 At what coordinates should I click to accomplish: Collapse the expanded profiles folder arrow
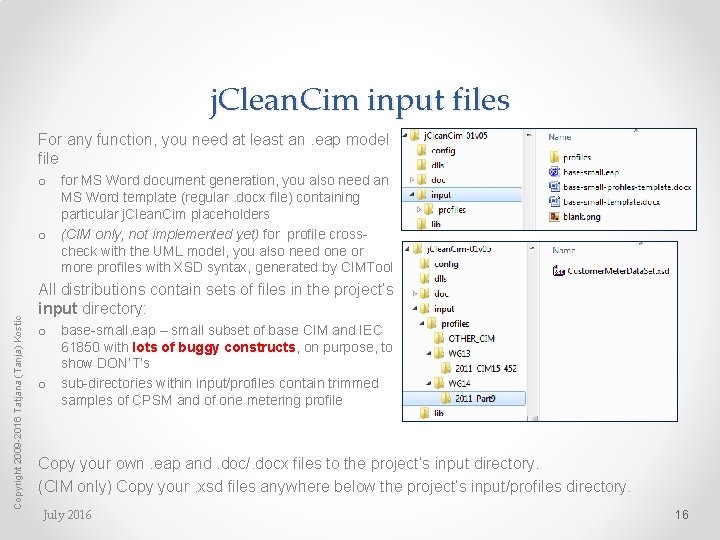click(x=422, y=323)
